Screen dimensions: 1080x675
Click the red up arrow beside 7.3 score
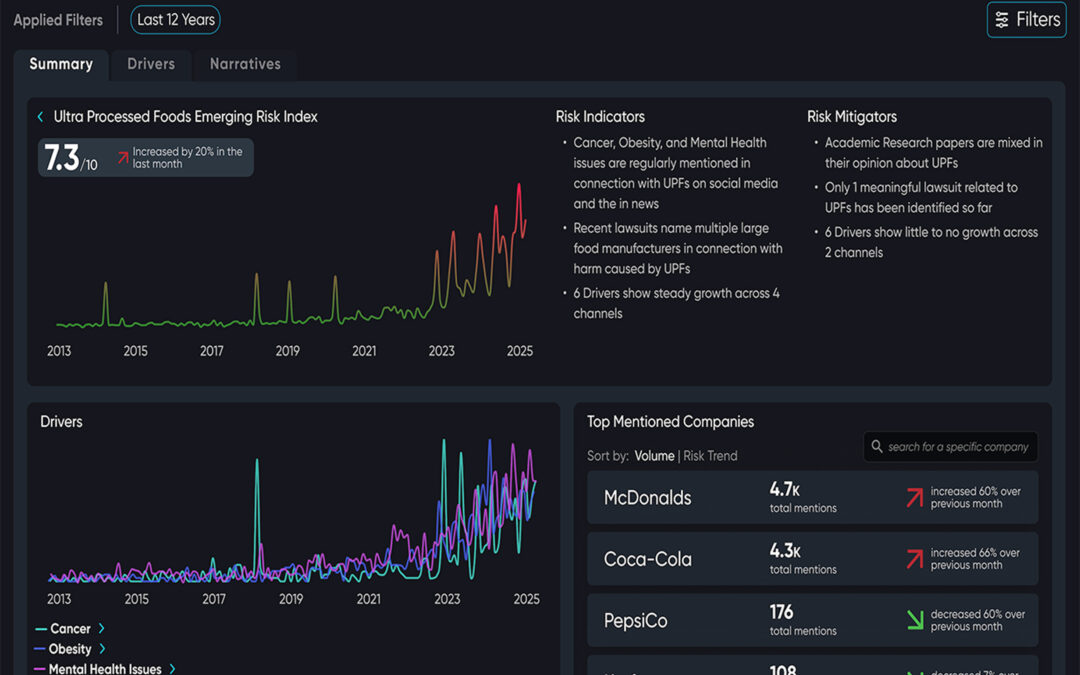(x=122, y=157)
